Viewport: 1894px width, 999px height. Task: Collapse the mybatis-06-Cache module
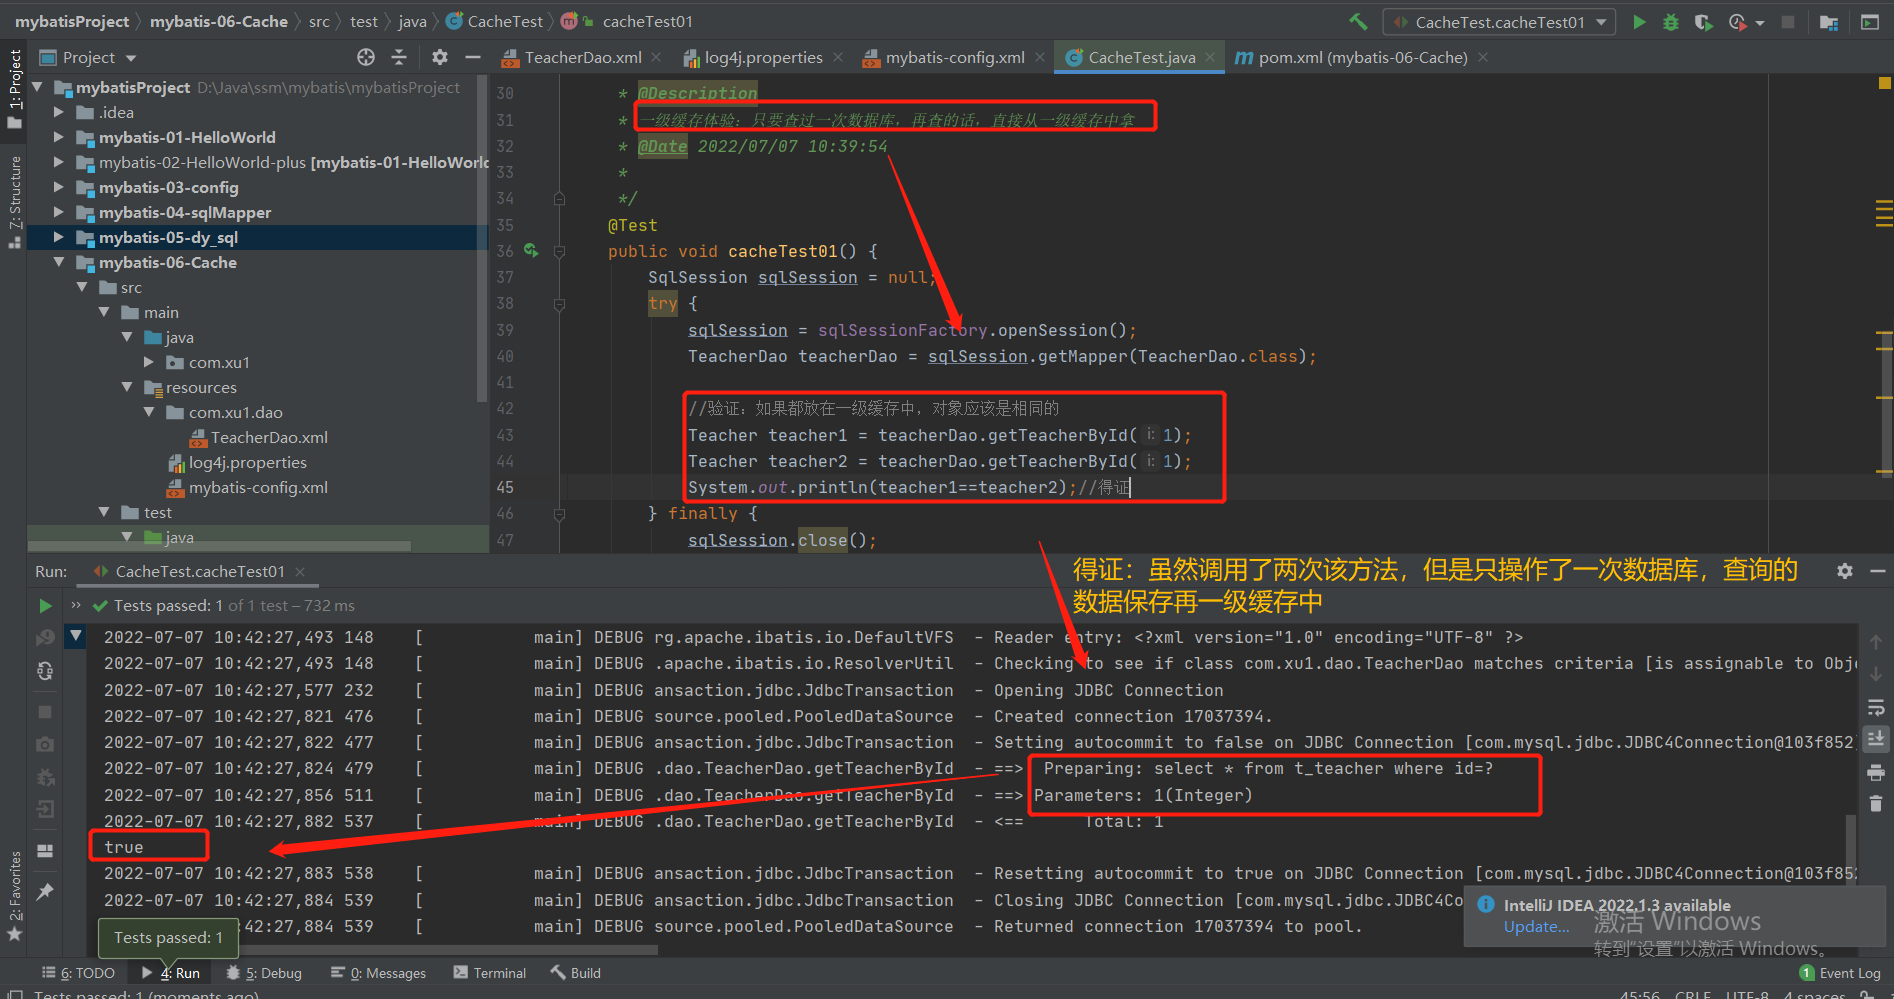[x=59, y=262]
